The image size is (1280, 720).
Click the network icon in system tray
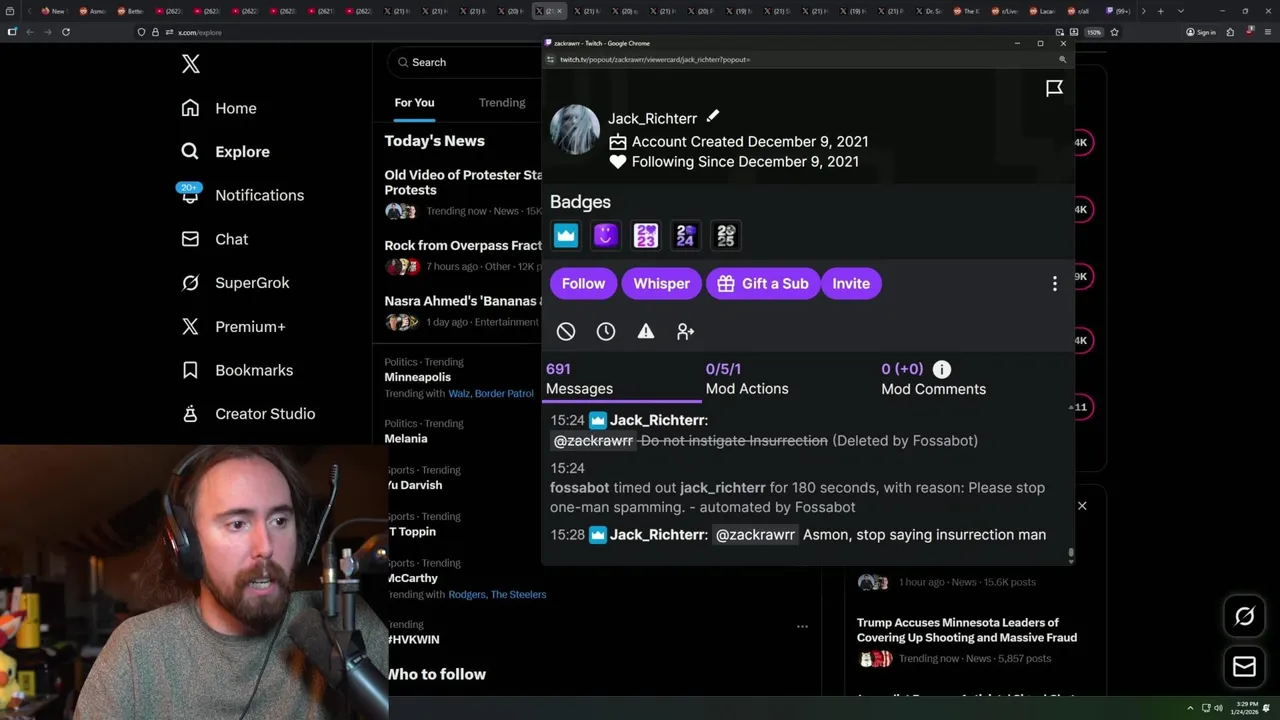pos(1204,708)
